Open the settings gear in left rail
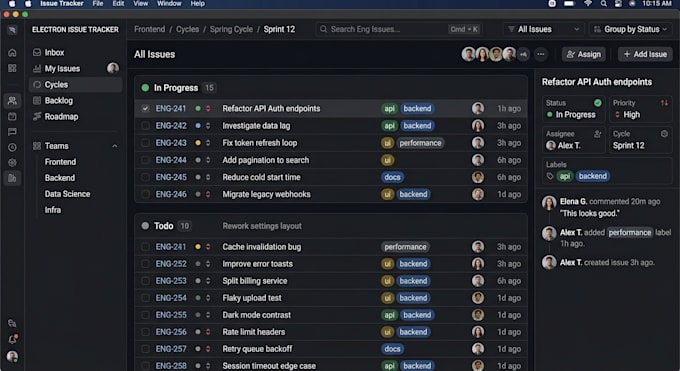 (12, 162)
